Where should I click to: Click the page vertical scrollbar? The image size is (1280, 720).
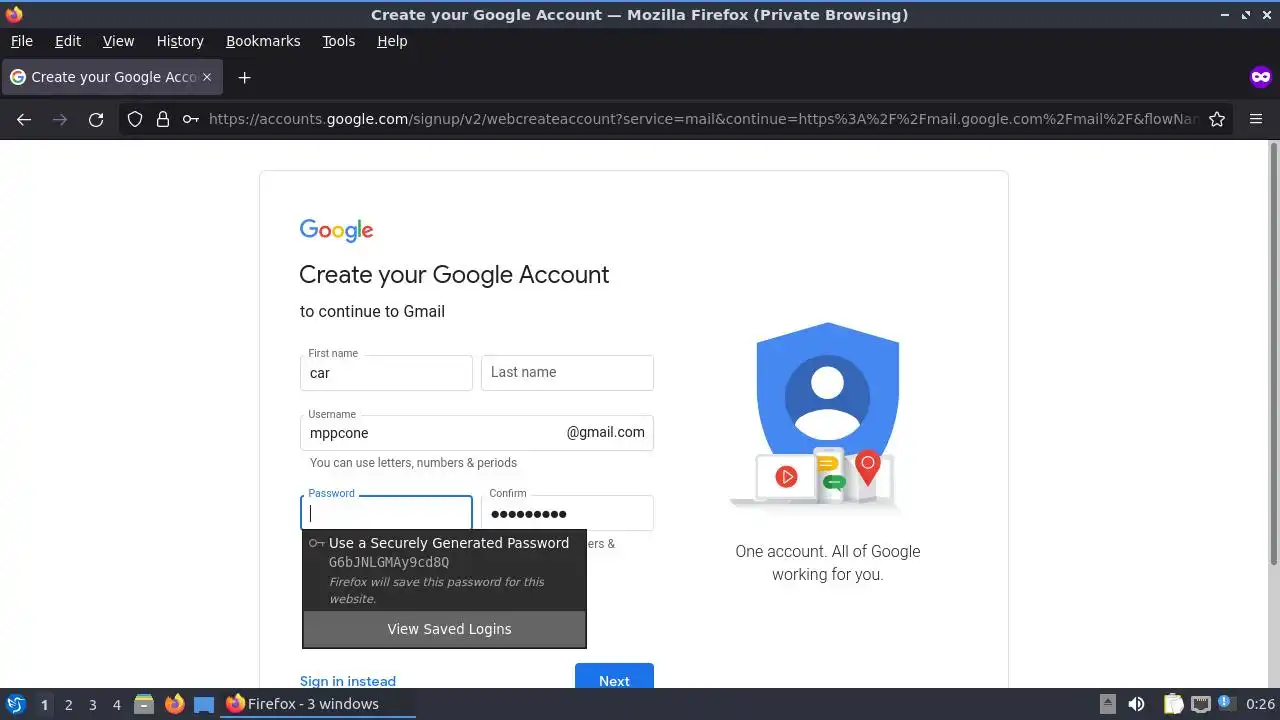tap(1273, 354)
